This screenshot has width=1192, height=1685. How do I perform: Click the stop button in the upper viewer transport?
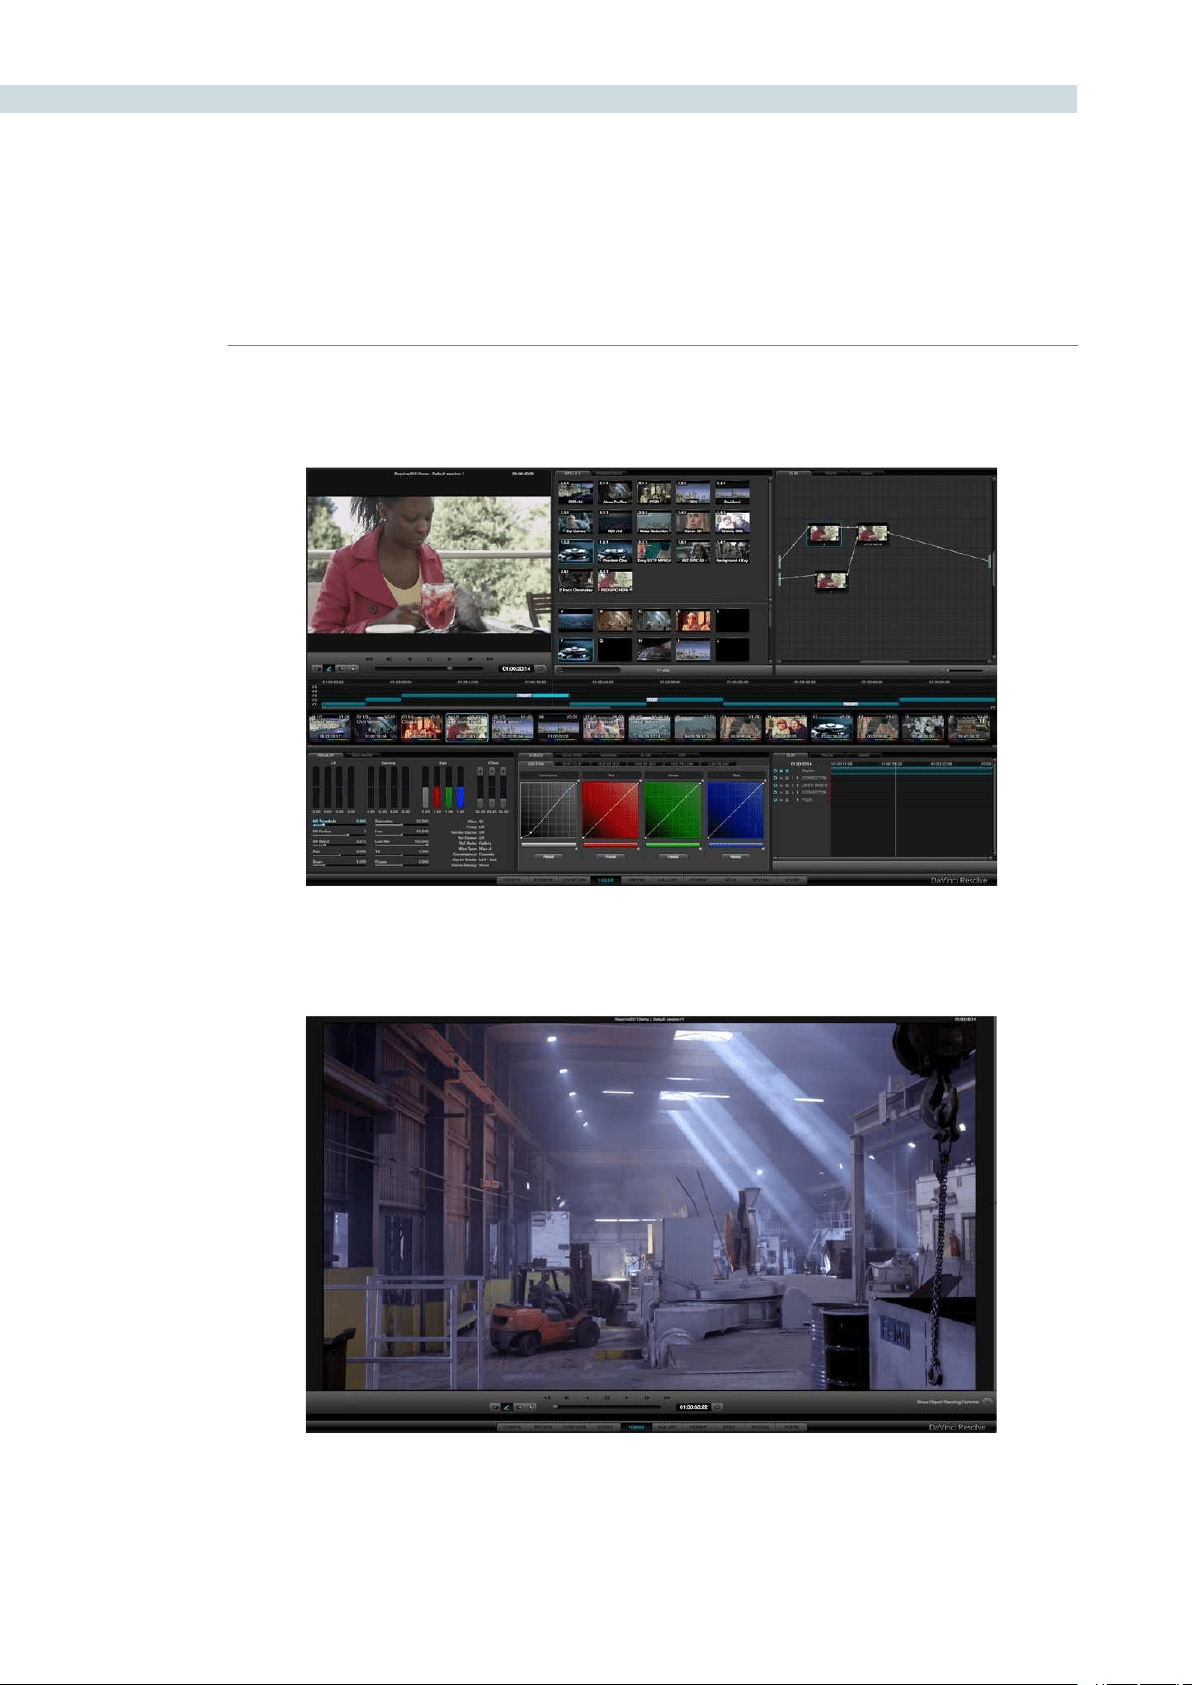[429, 659]
